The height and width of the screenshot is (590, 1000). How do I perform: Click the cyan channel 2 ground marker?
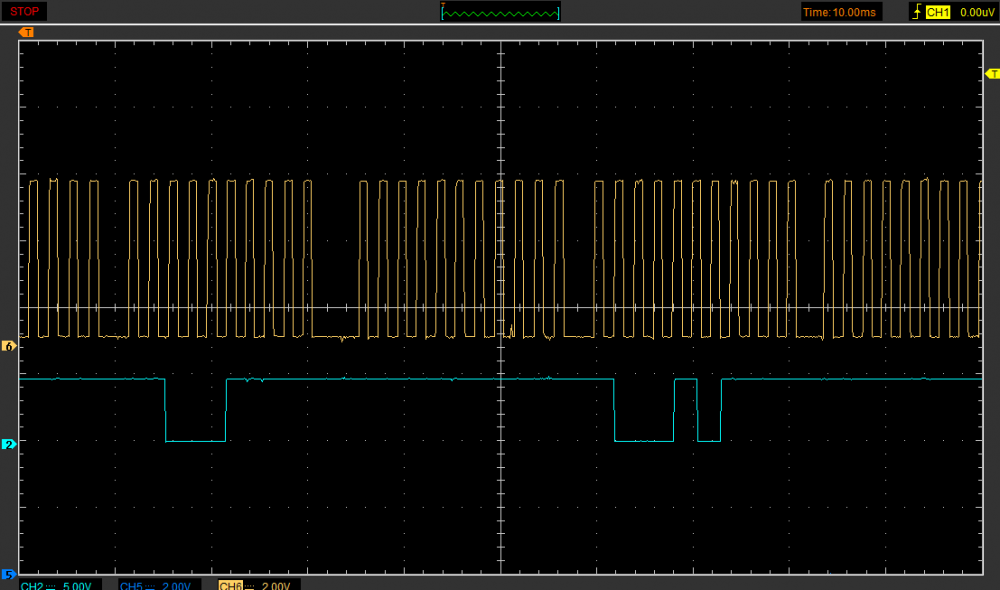point(9,444)
